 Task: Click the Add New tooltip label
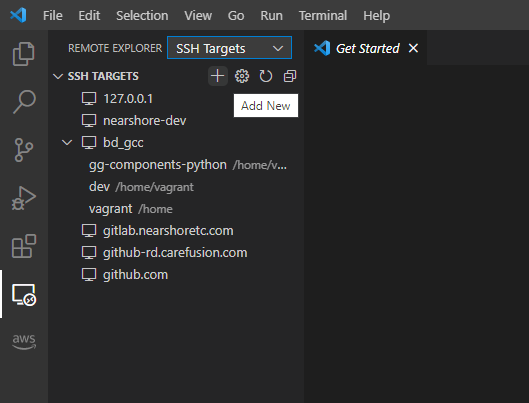(x=266, y=106)
